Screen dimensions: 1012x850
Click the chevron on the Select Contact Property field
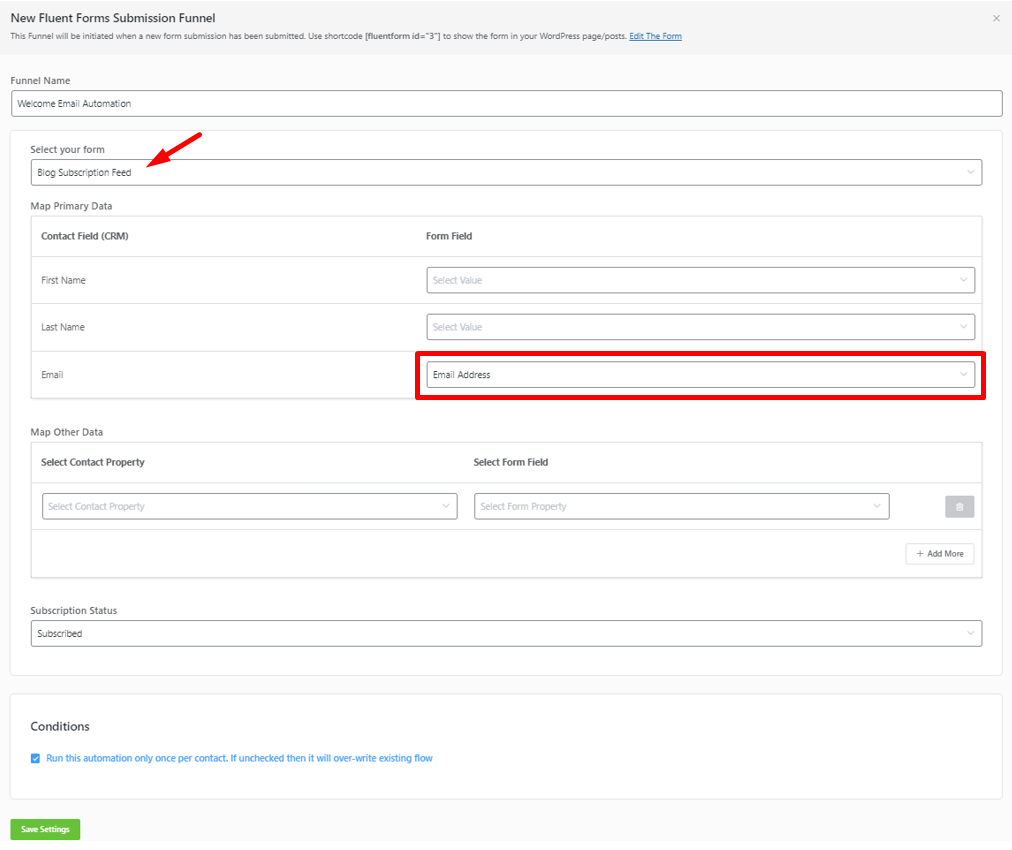tap(447, 506)
